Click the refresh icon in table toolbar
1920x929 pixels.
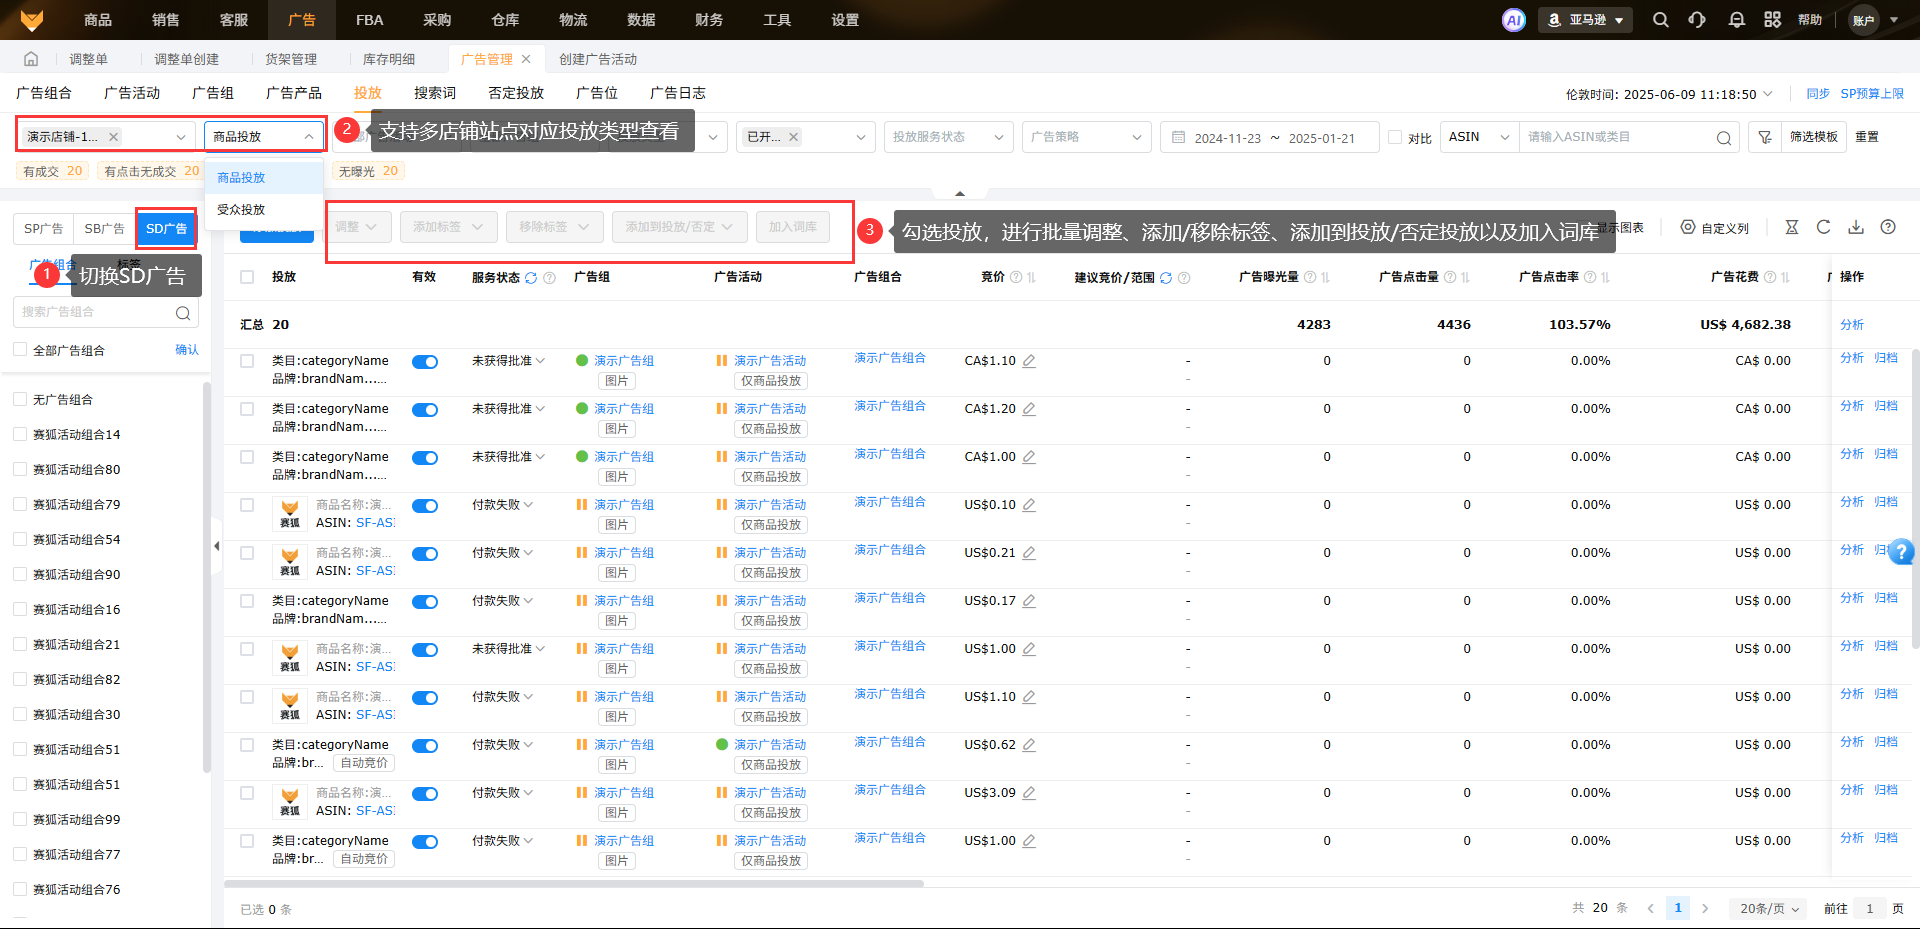[x=1823, y=228]
